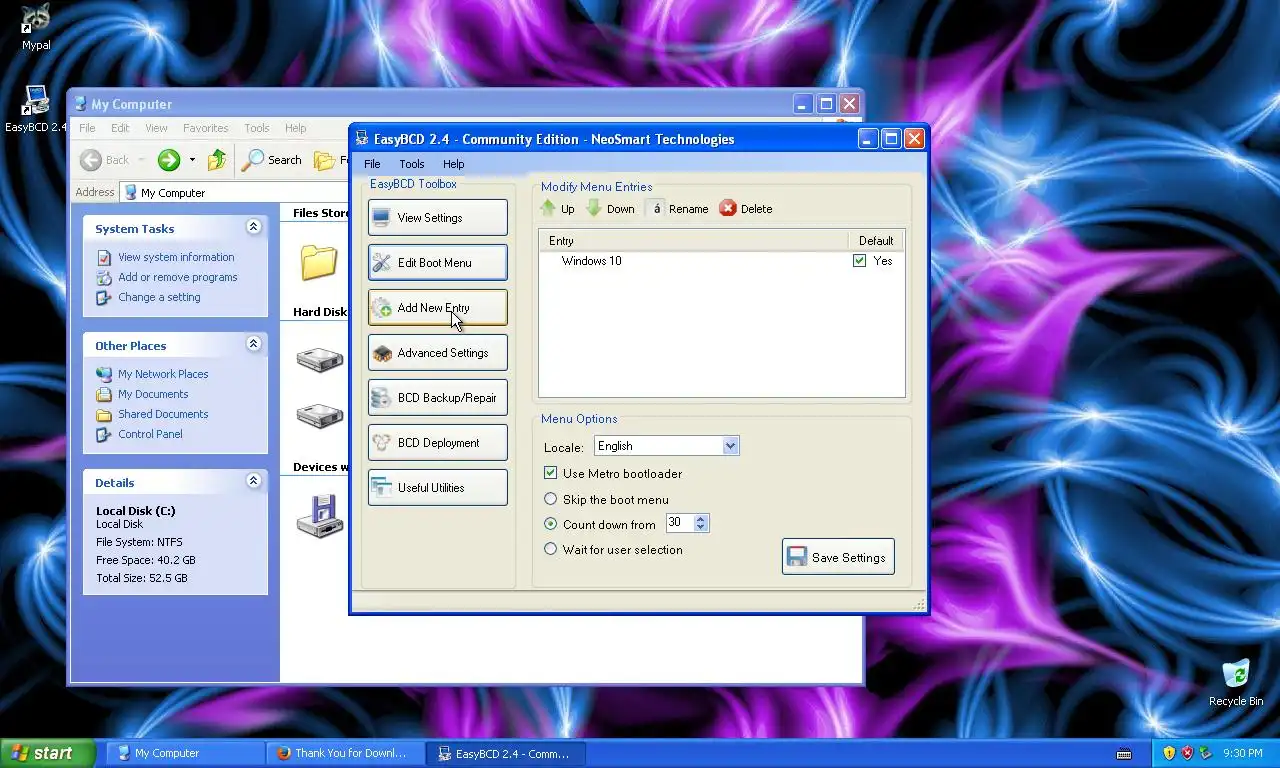Switch to My Computer taskbar button
The height and width of the screenshot is (768, 1280).
point(184,753)
